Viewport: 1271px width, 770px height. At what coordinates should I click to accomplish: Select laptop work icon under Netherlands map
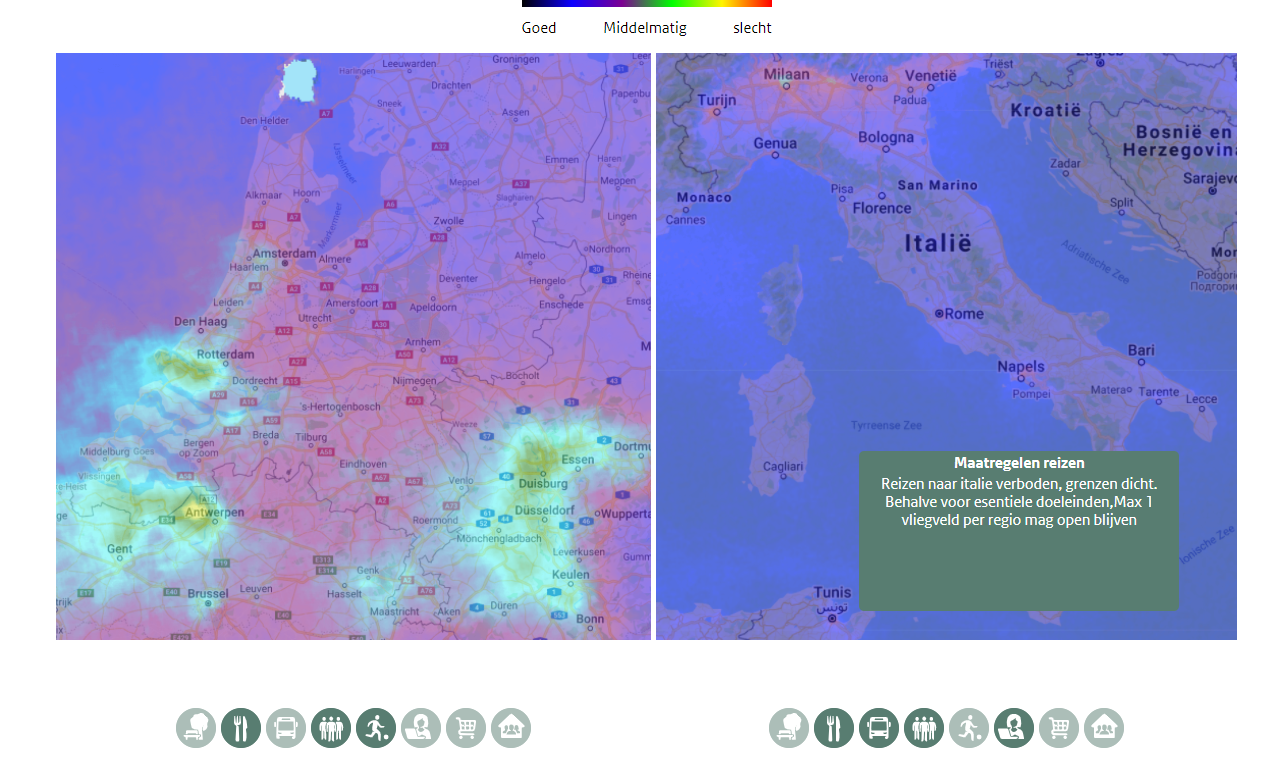point(421,728)
